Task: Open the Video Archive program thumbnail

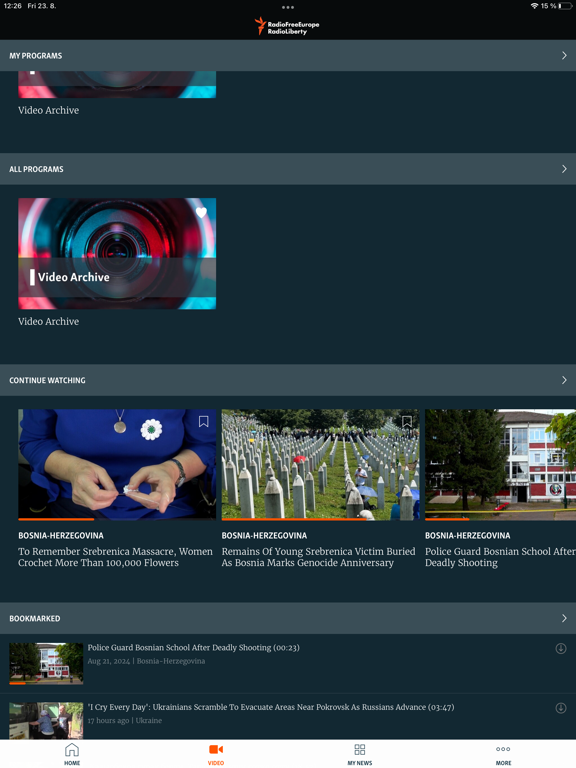Action: coord(117,253)
